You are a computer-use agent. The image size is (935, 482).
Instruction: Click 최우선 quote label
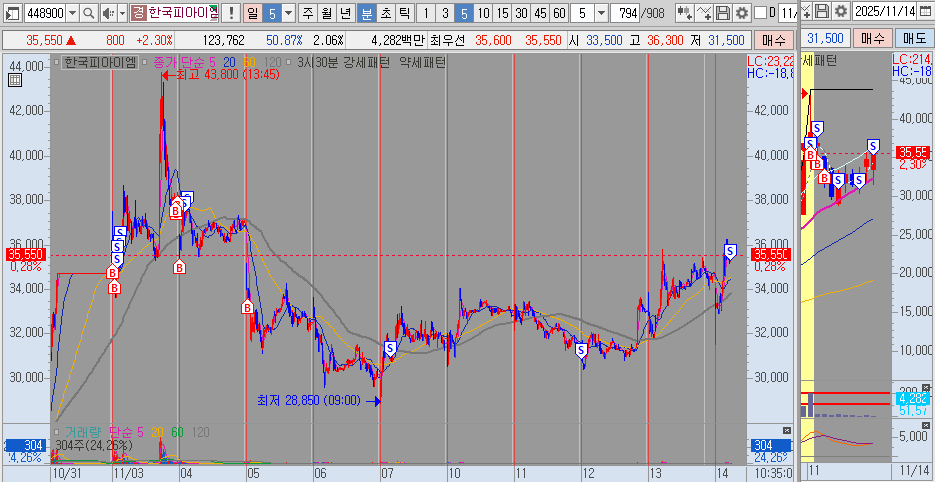445,41
